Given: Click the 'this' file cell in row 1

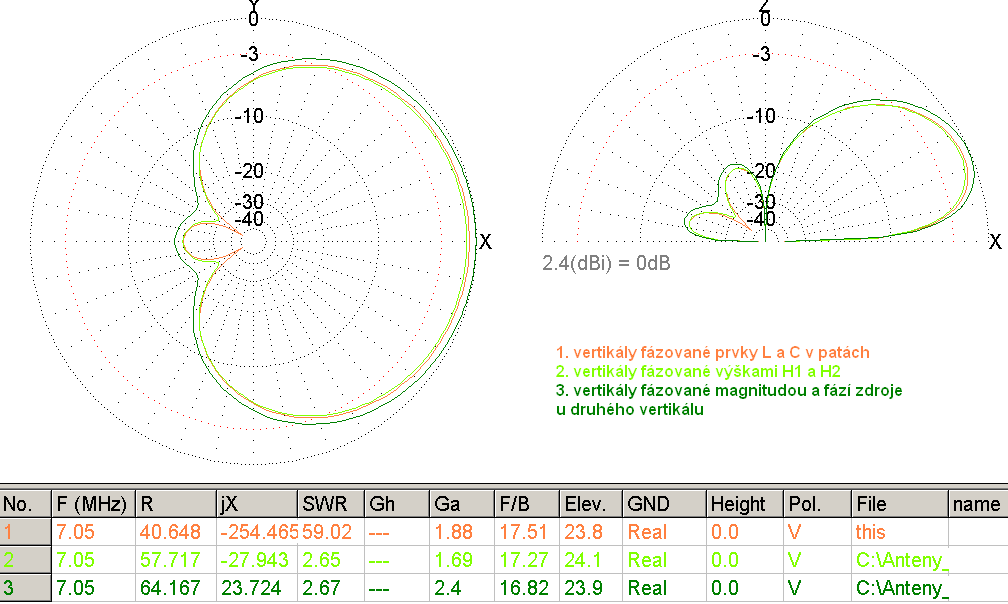Looking at the screenshot, I should (x=870, y=532).
